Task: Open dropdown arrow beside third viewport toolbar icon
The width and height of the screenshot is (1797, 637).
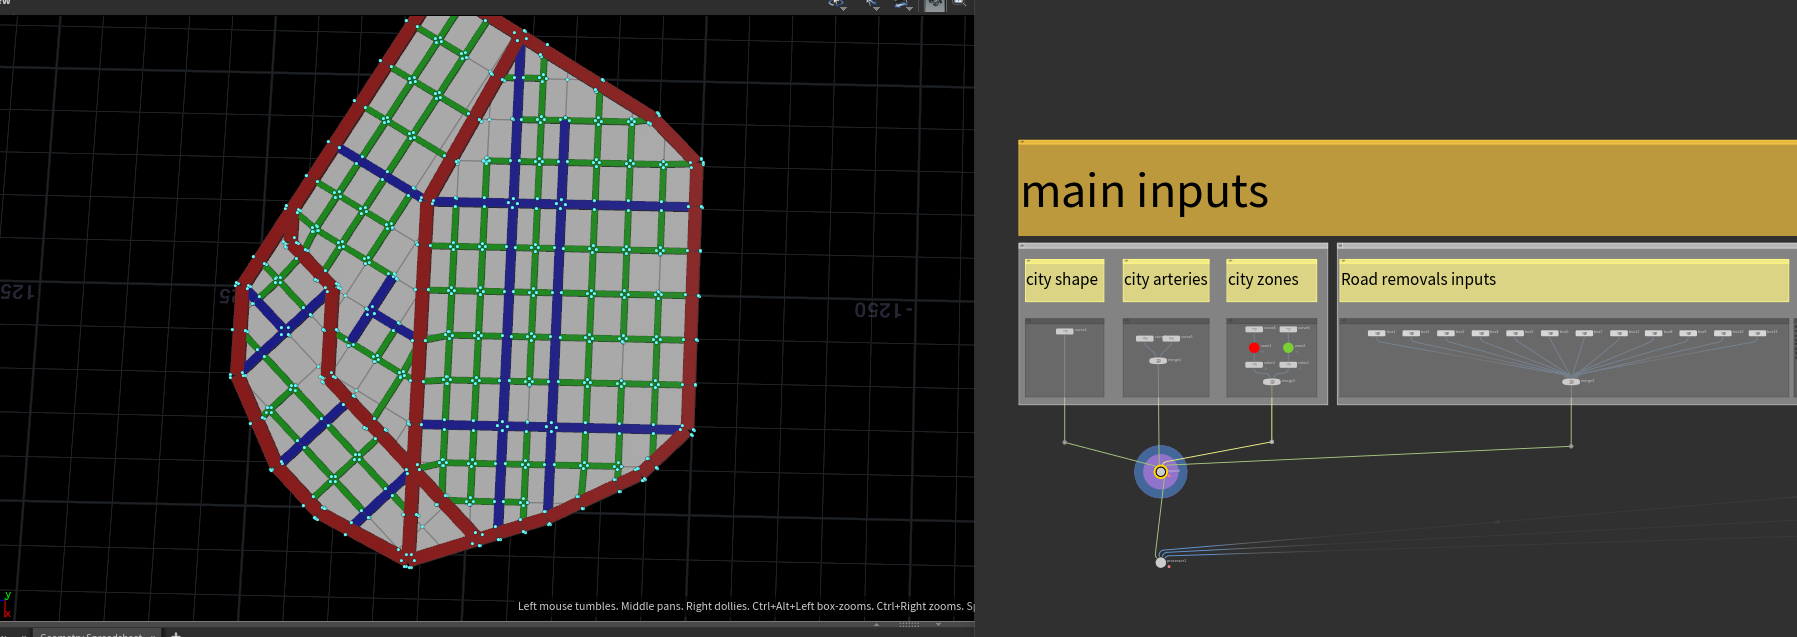Action: (x=910, y=9)
